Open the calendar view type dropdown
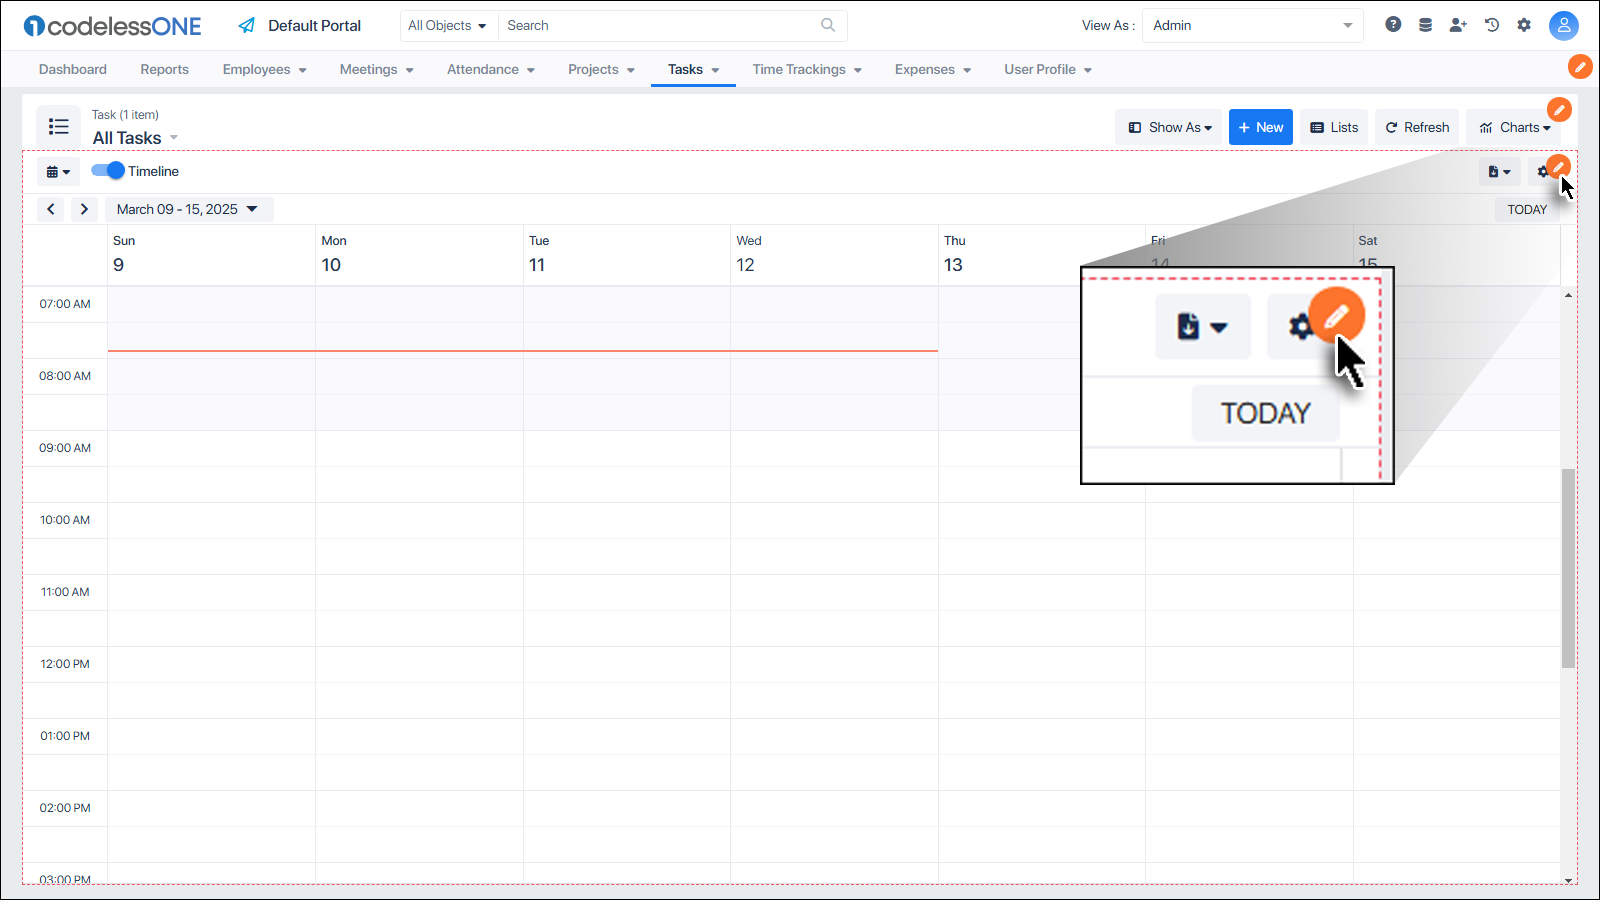The width and height of the screenshot is (1600, 900). [x=58, y=172]
